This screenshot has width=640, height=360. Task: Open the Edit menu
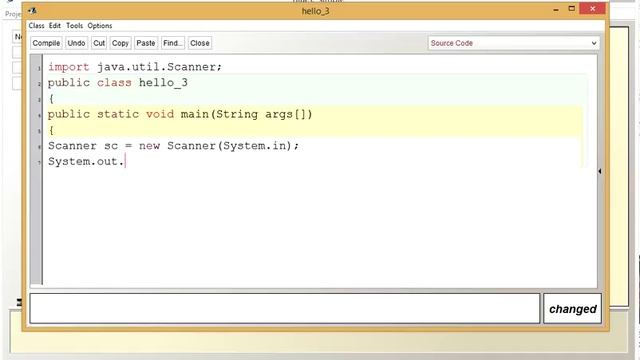point(55,26)
